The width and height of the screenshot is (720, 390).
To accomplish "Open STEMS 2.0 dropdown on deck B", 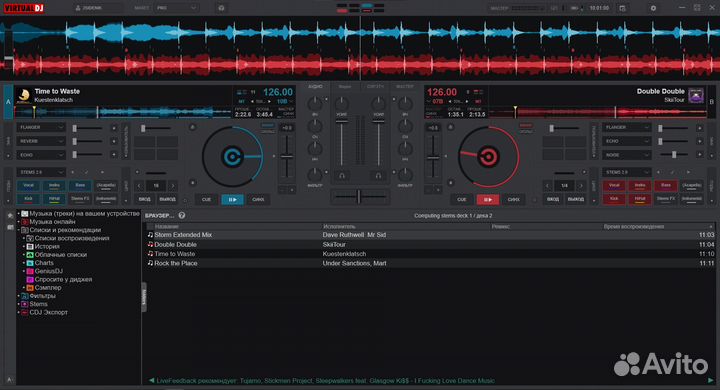I will click(x=626, y=172).
